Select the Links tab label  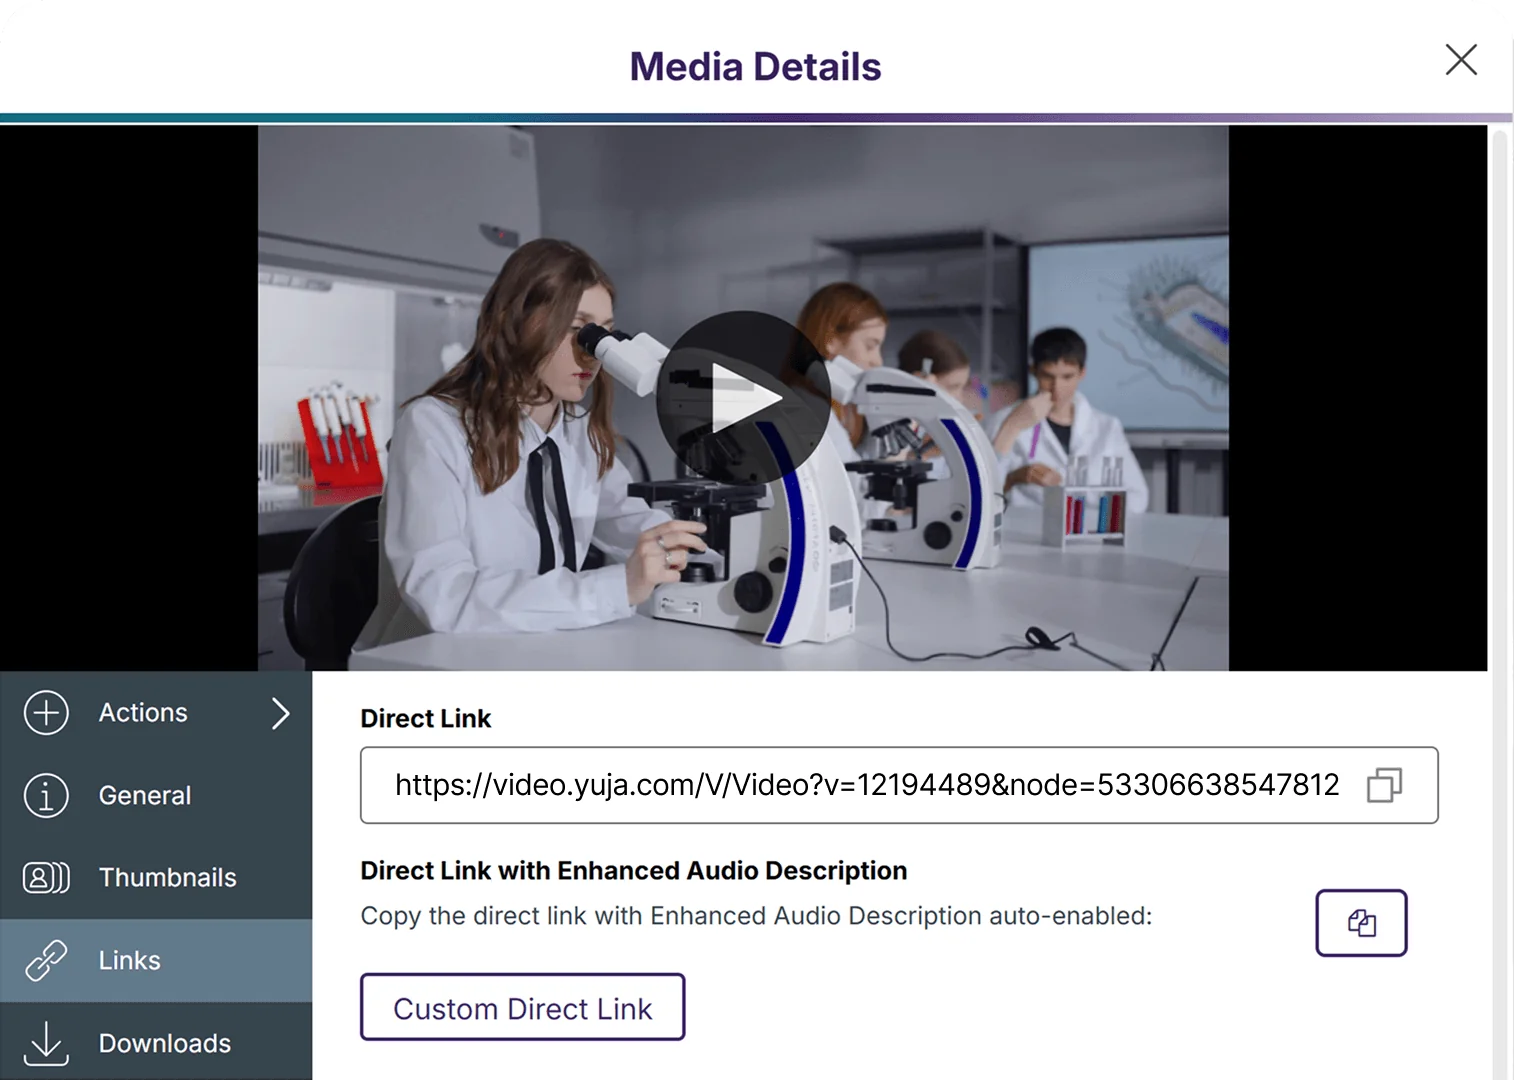coord(130,961)
